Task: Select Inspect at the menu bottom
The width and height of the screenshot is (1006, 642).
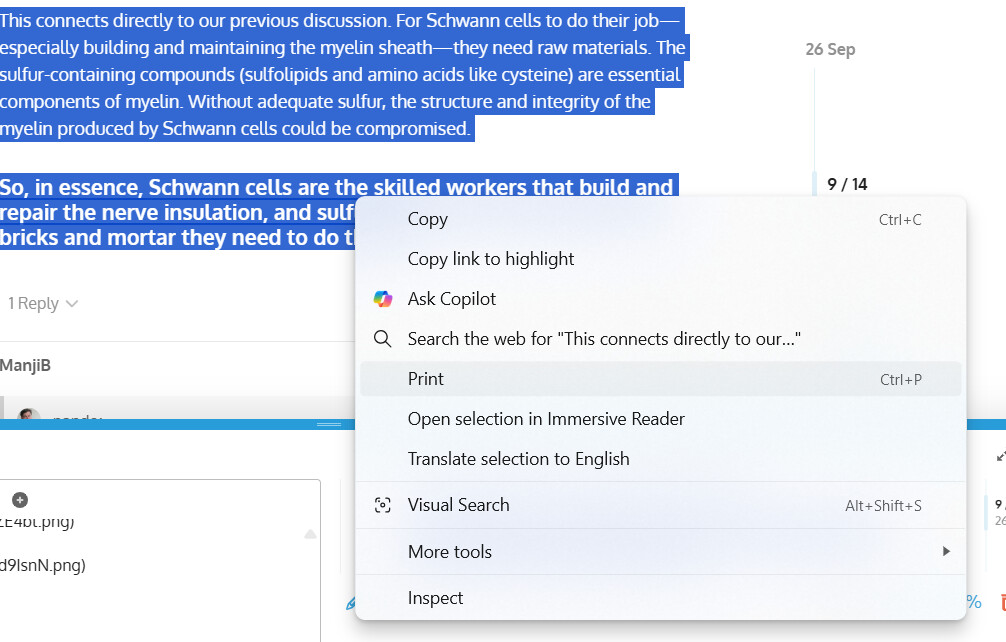Action: click(x=435, y=598)
